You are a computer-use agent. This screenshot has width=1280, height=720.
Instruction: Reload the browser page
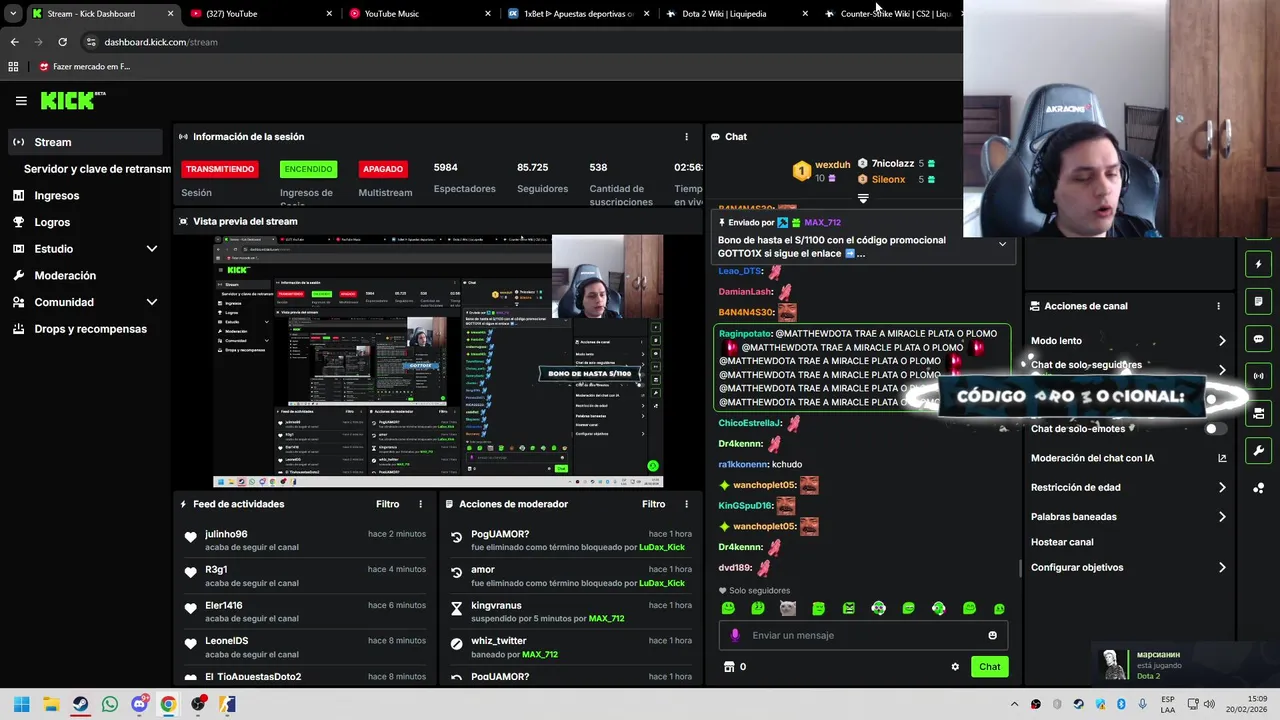click(62, 42)
